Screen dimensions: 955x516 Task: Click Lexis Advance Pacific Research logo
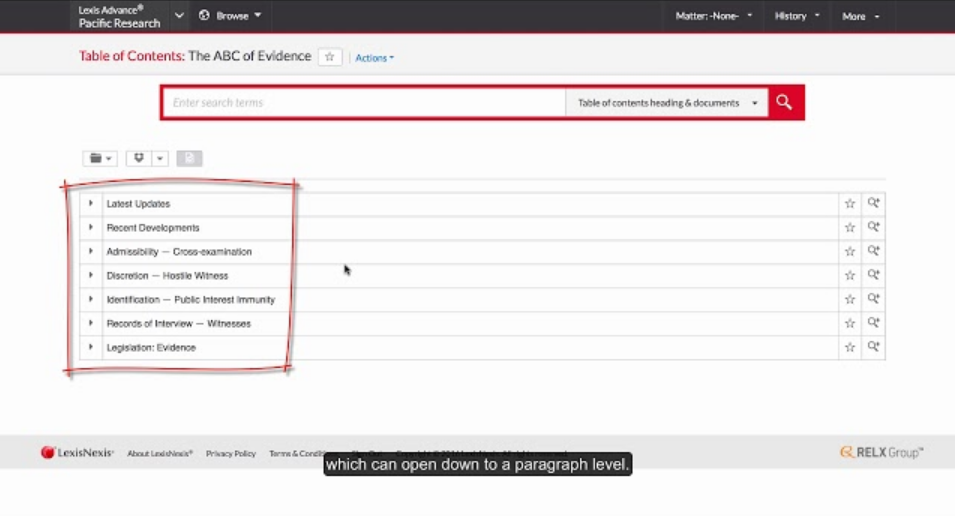(119, 16)
